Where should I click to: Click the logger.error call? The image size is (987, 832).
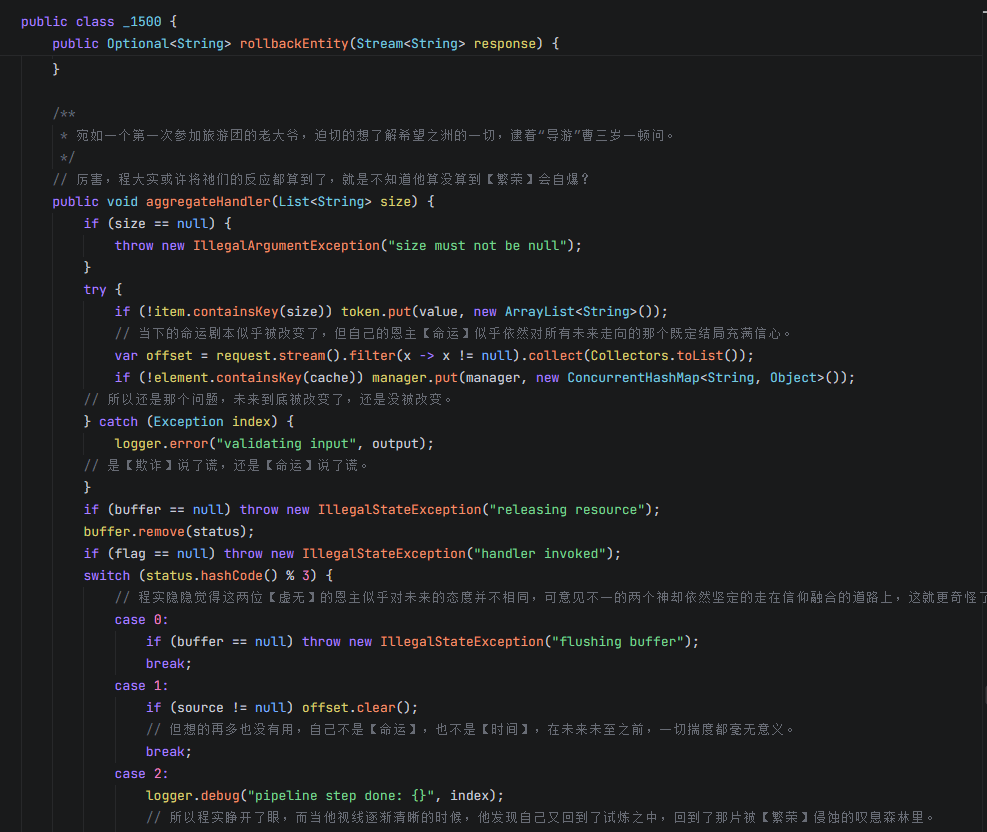pyautogui.click(x=161, y=444)
